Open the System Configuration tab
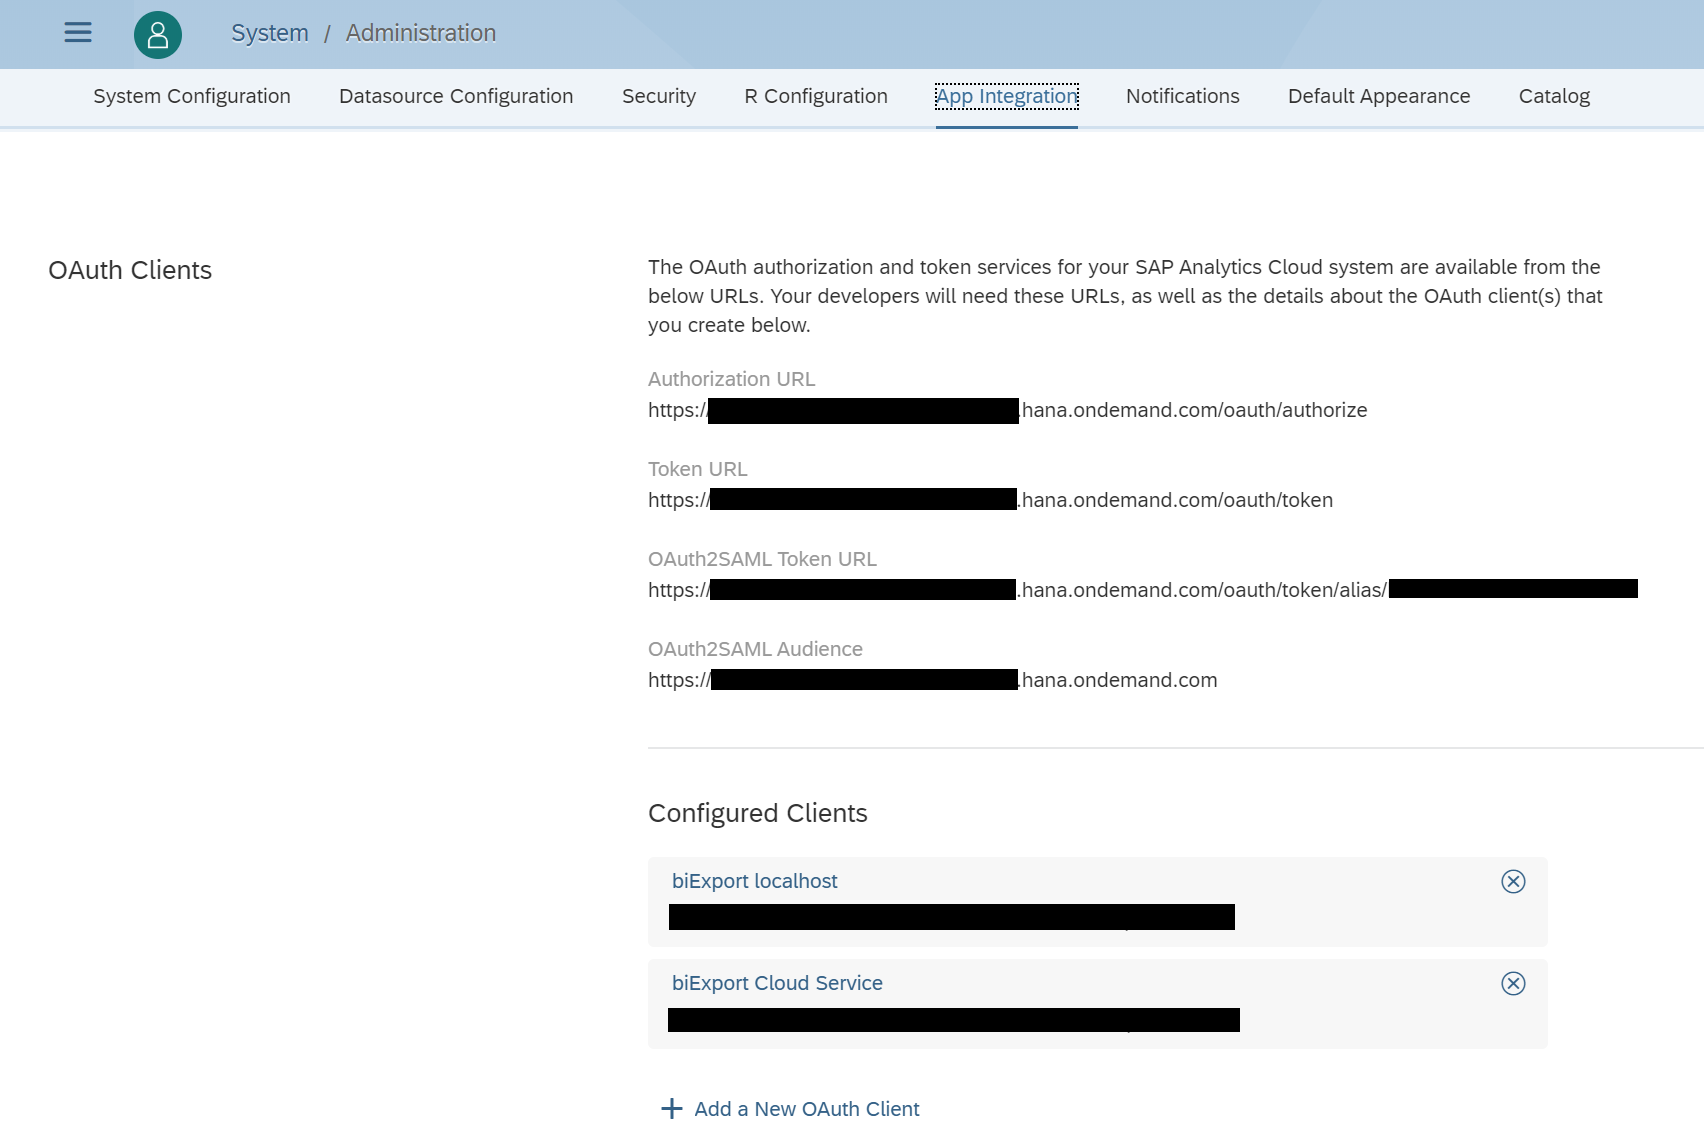 pyautogui.click(x=192, y=96)
